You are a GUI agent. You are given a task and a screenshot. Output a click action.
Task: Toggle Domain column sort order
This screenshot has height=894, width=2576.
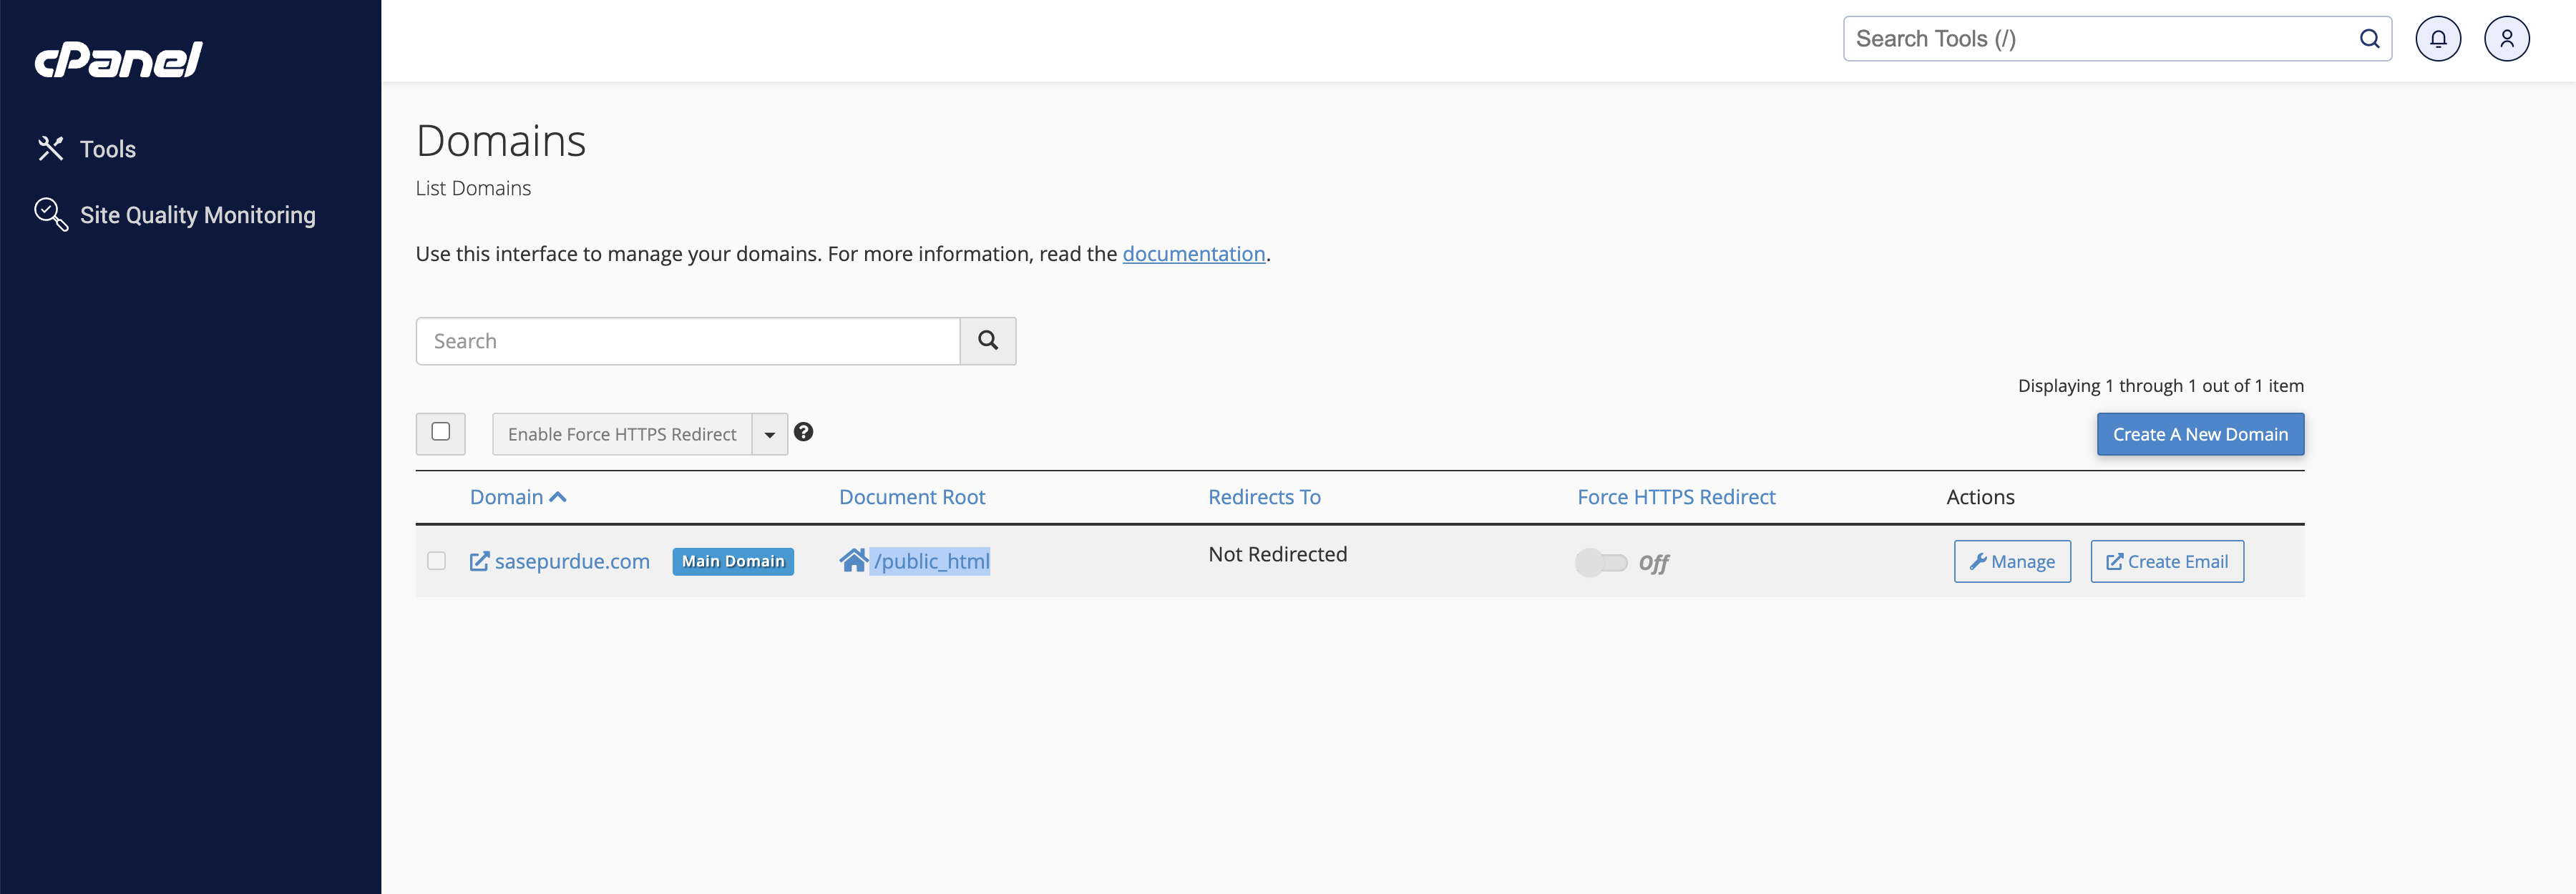click(x=517, y=496)
